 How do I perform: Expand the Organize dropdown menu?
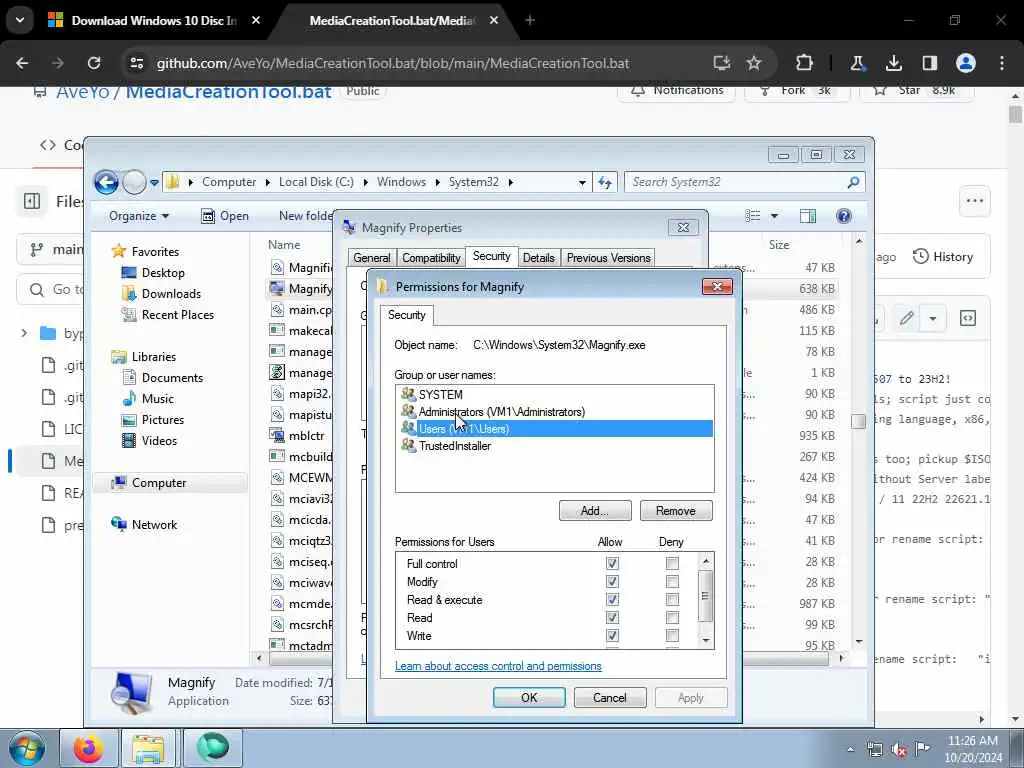138,216
